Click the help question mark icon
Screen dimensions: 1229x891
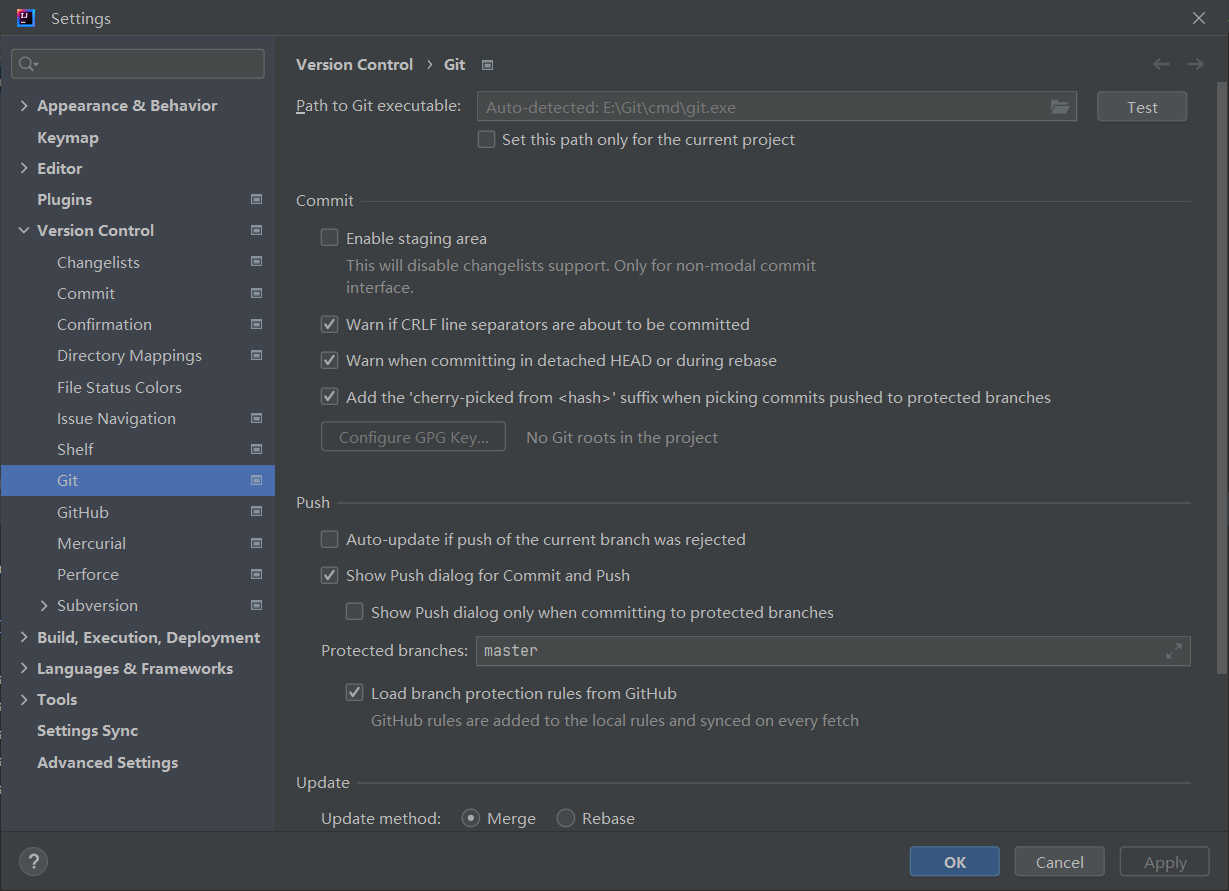pyautogui.click(x=33, y=861)
